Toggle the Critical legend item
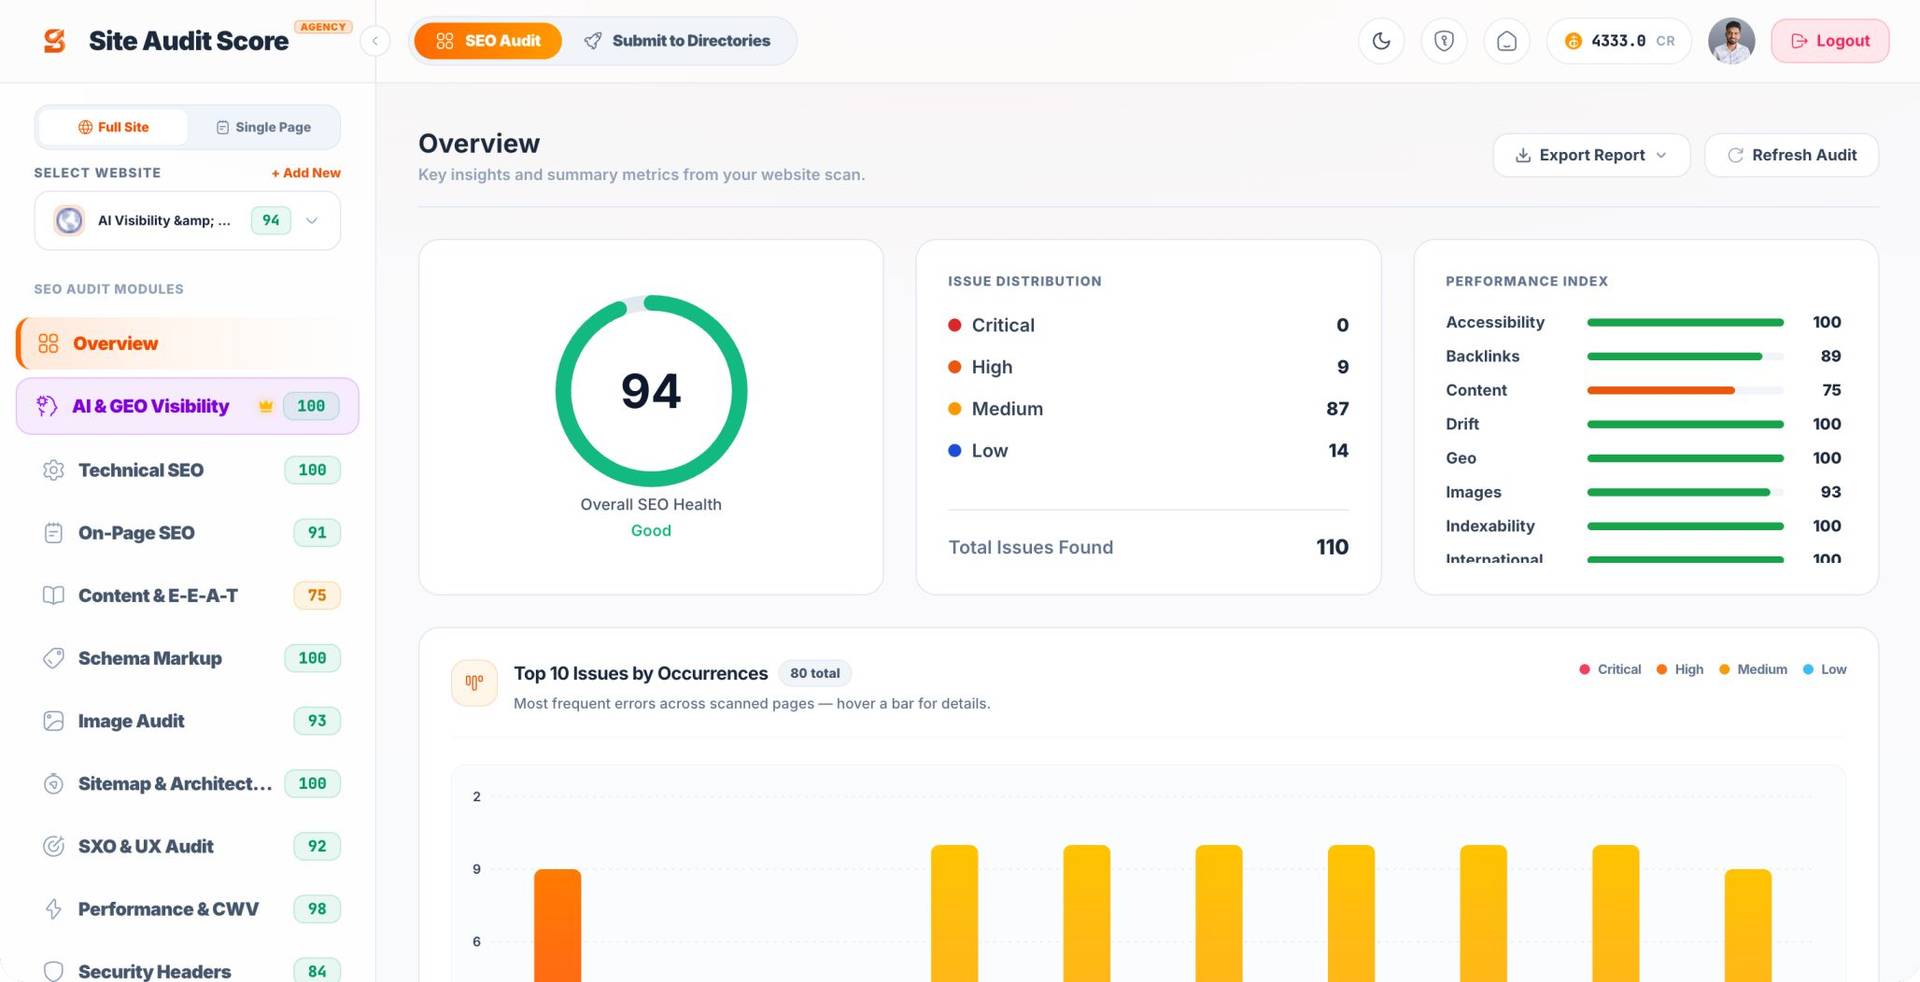This screenshot has width=1920, height=982. [1609, 669]
